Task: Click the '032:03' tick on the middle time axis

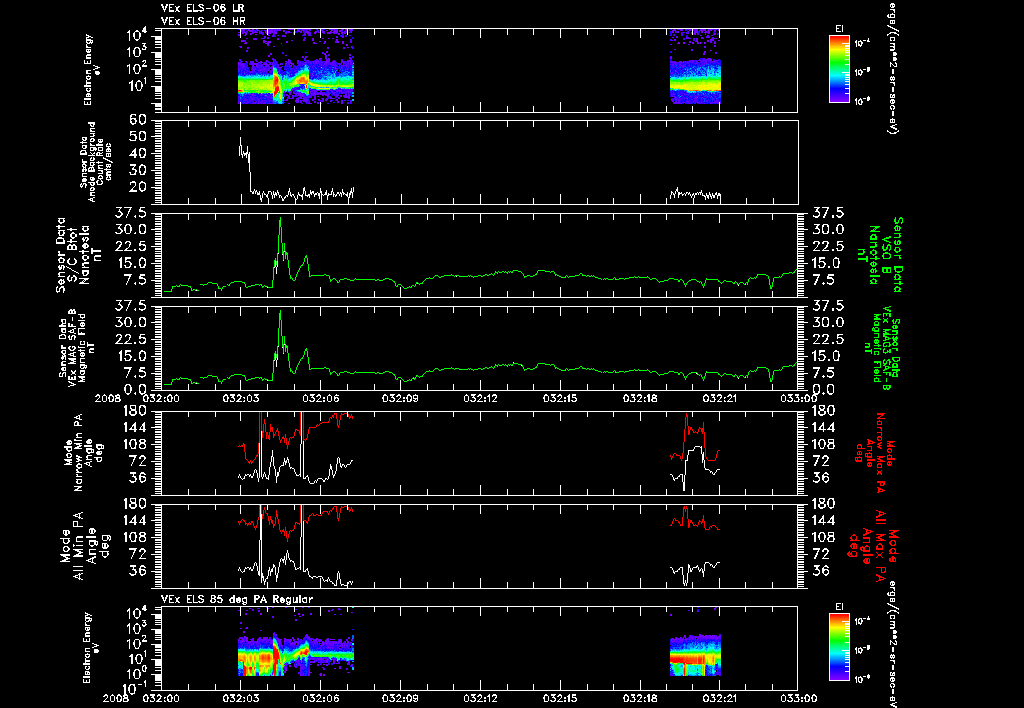Action: (240, 398)
